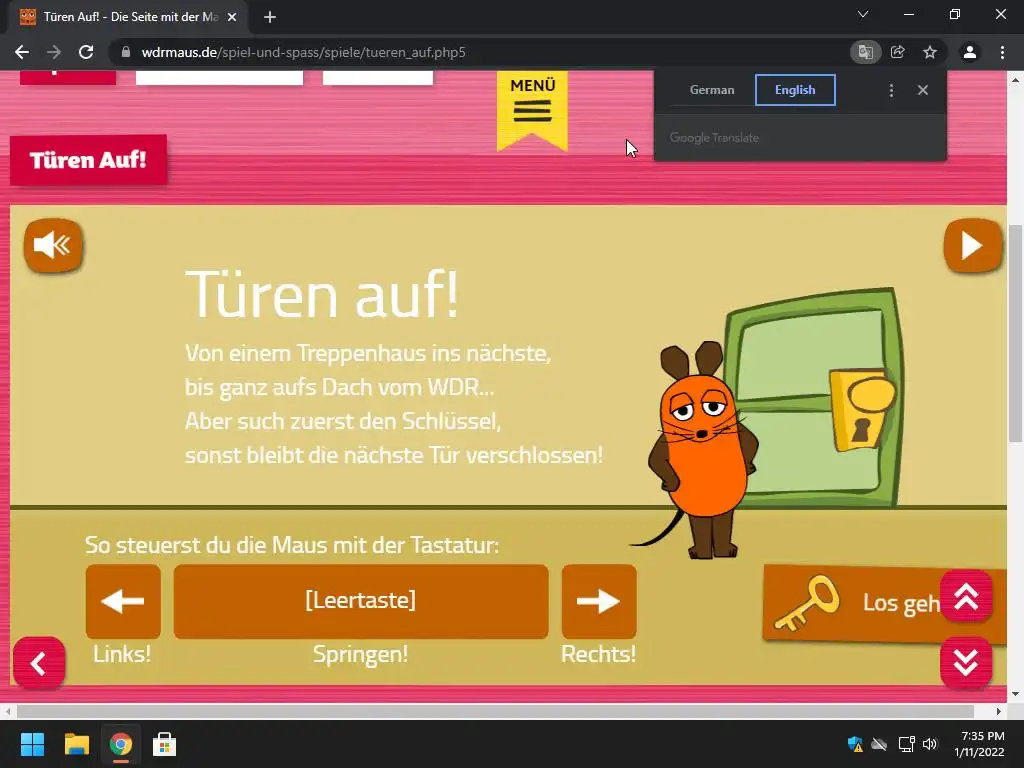Open Chrome profile icon

click(970, 52)
